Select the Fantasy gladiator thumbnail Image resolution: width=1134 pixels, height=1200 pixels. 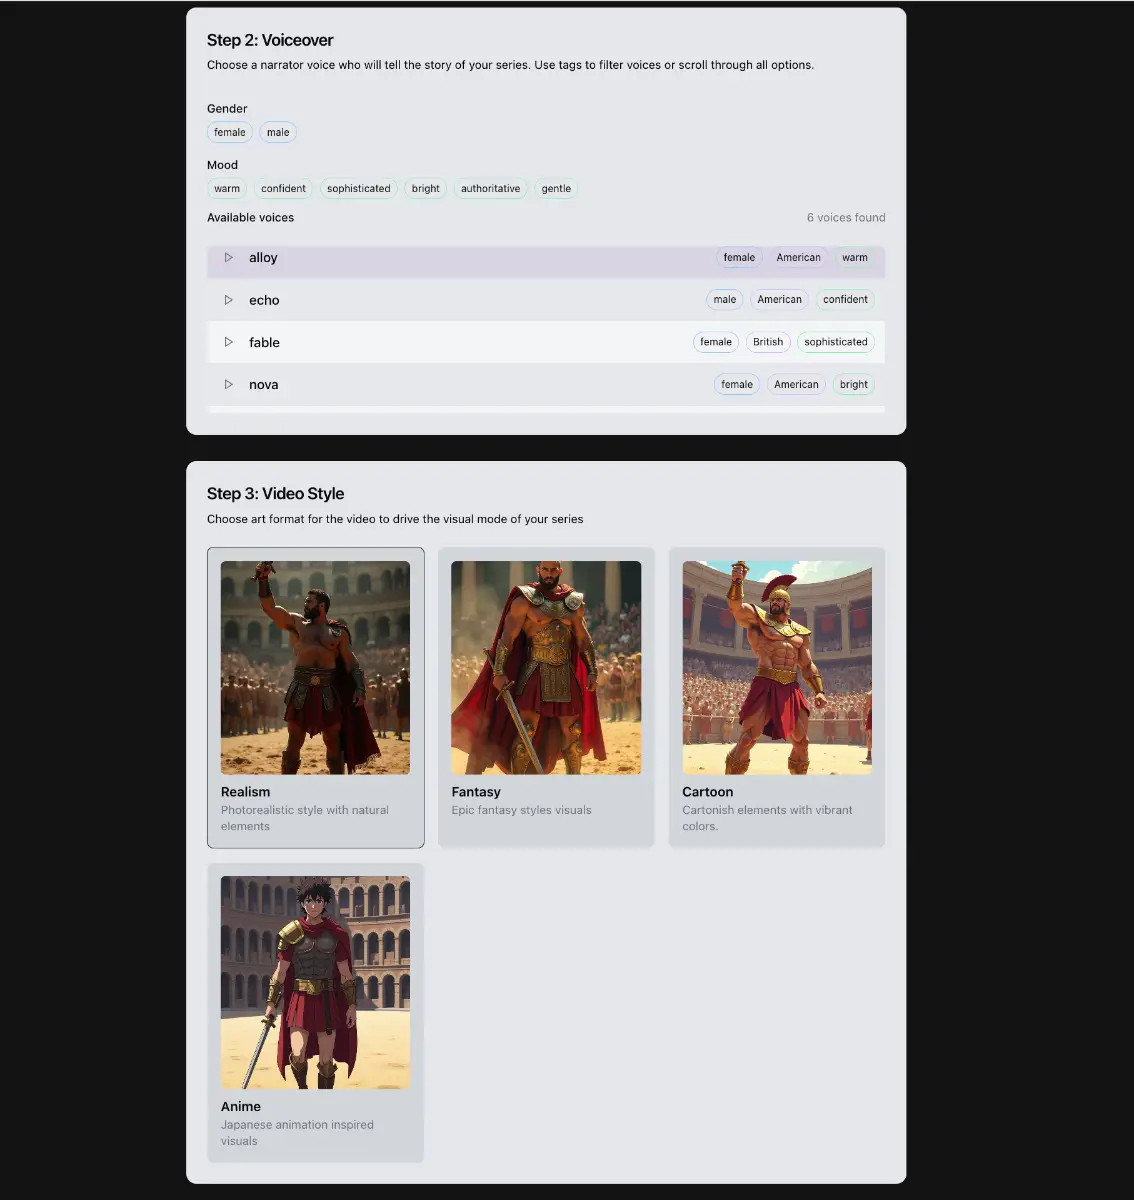pyautogui.click(x=546, y=668)
